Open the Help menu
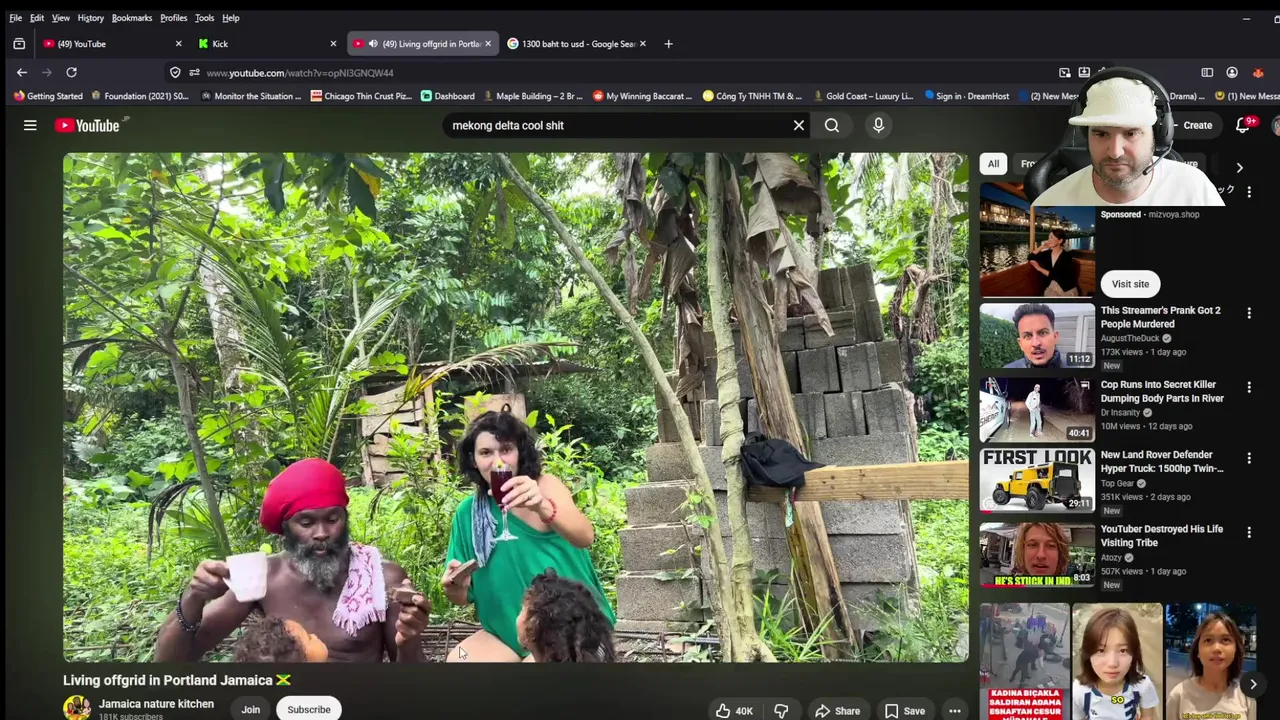Image resolution: width=1280 pixels, height=720 pixels. (x=231, y=18)
